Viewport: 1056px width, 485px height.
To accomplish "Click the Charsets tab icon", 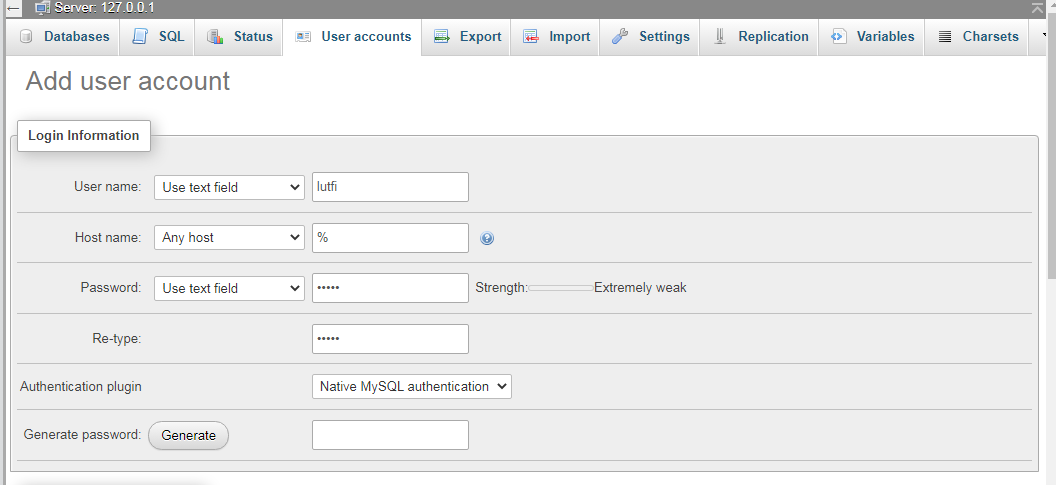I will [945, 36].
